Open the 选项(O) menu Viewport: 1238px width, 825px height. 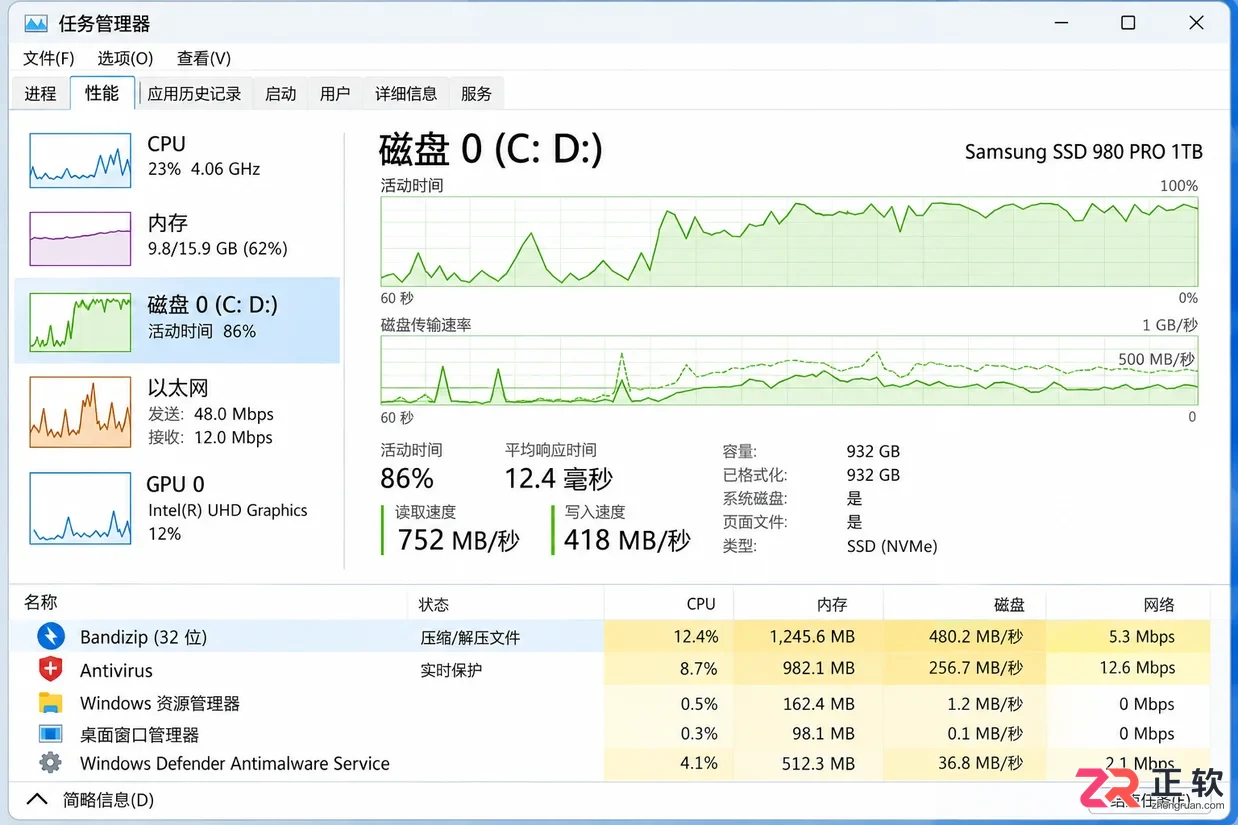(x=125, y=58)
